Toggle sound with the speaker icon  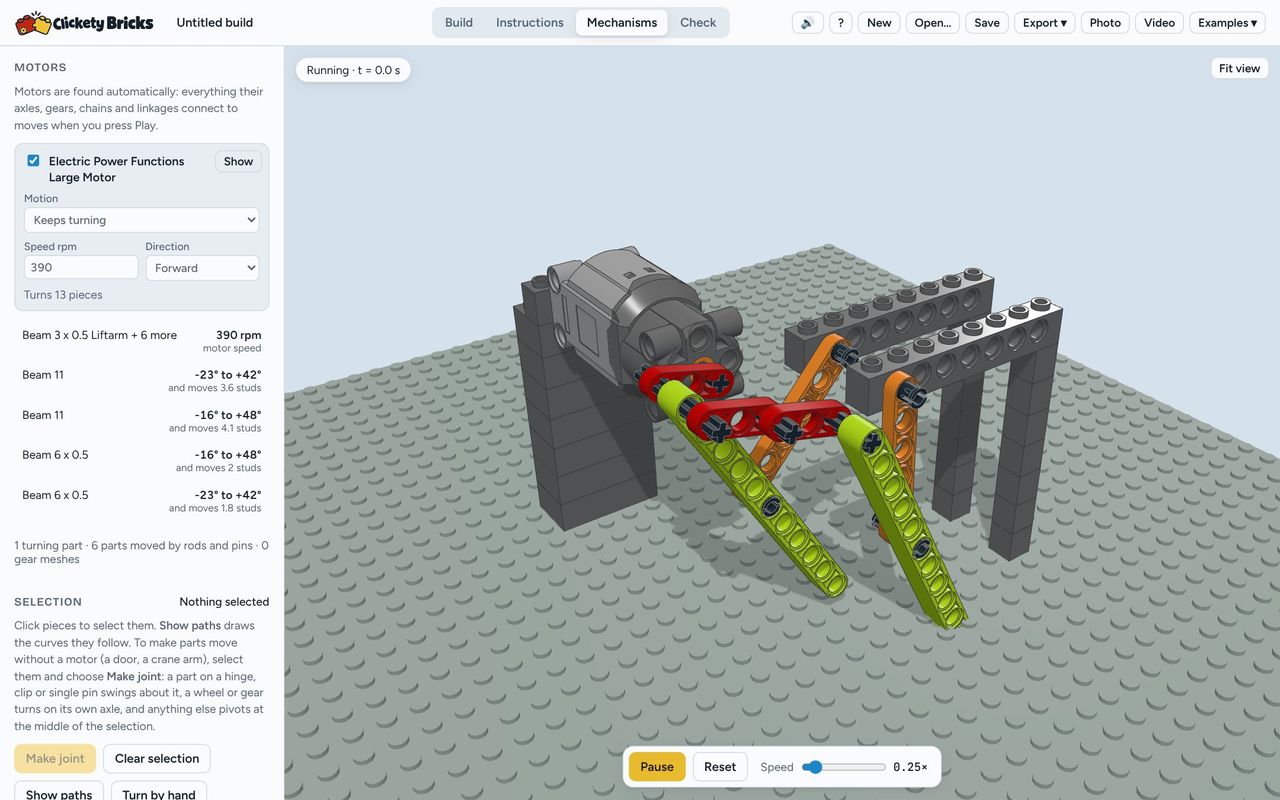pos(808,23)
